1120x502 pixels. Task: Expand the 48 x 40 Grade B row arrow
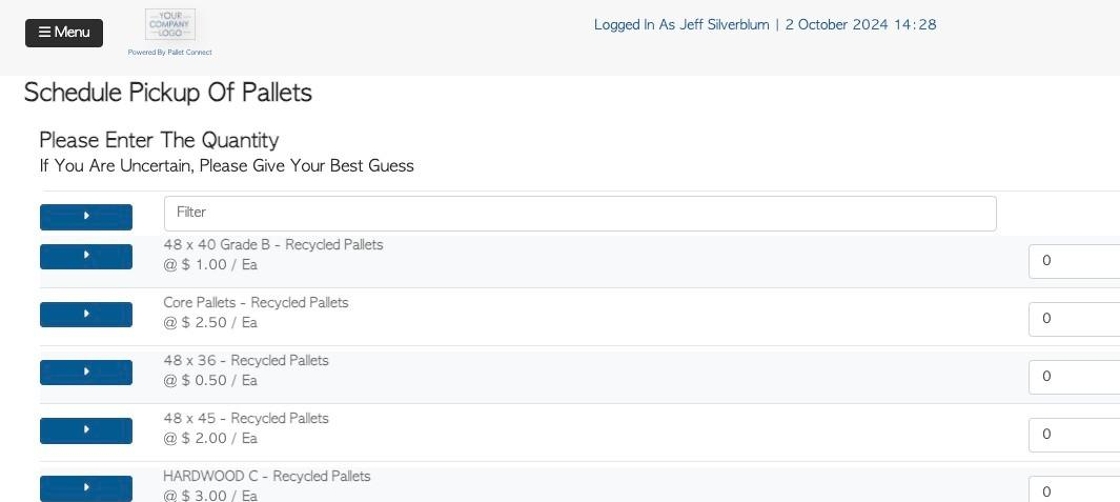86,256
